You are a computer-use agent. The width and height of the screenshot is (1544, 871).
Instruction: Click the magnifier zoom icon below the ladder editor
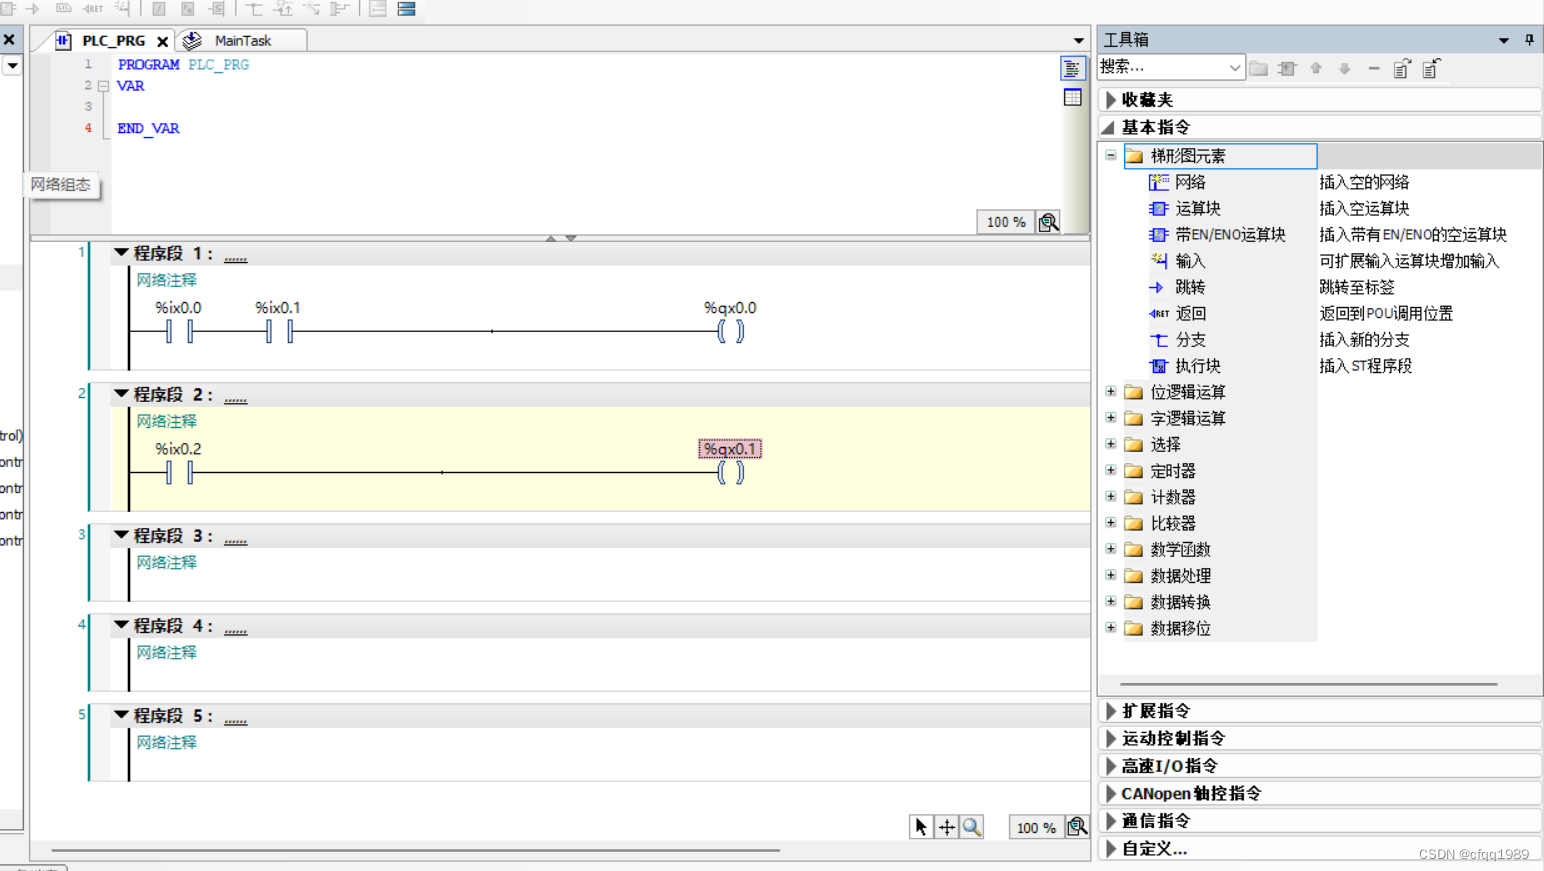971,826
